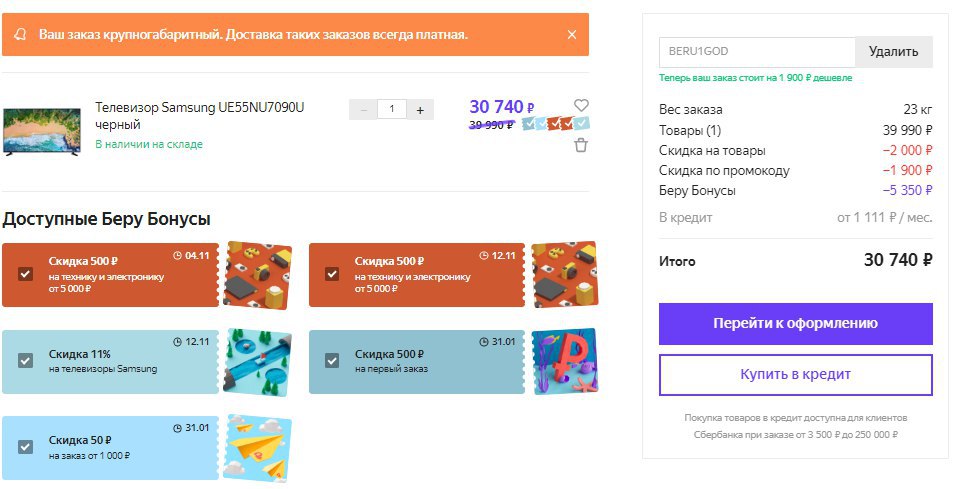
Task: Click the clock icon on the 50 ₽ coupon
Action: tap(178, 428)
